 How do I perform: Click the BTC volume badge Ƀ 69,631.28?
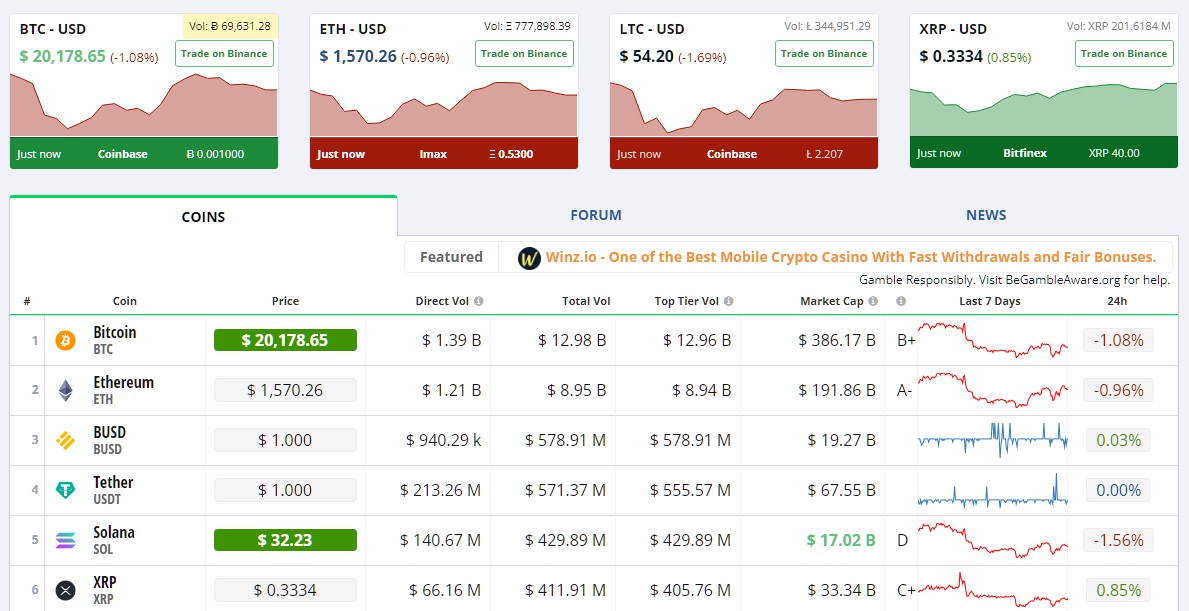(x=230, y=26)
